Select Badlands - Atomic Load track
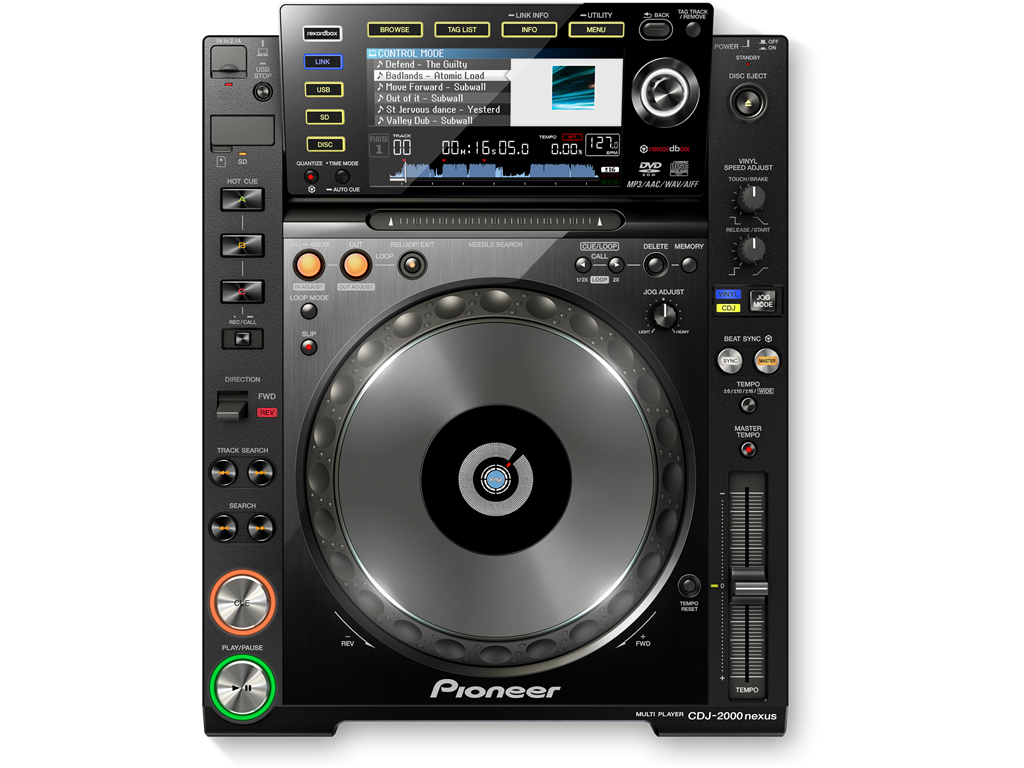 click(x=436, y=76)
